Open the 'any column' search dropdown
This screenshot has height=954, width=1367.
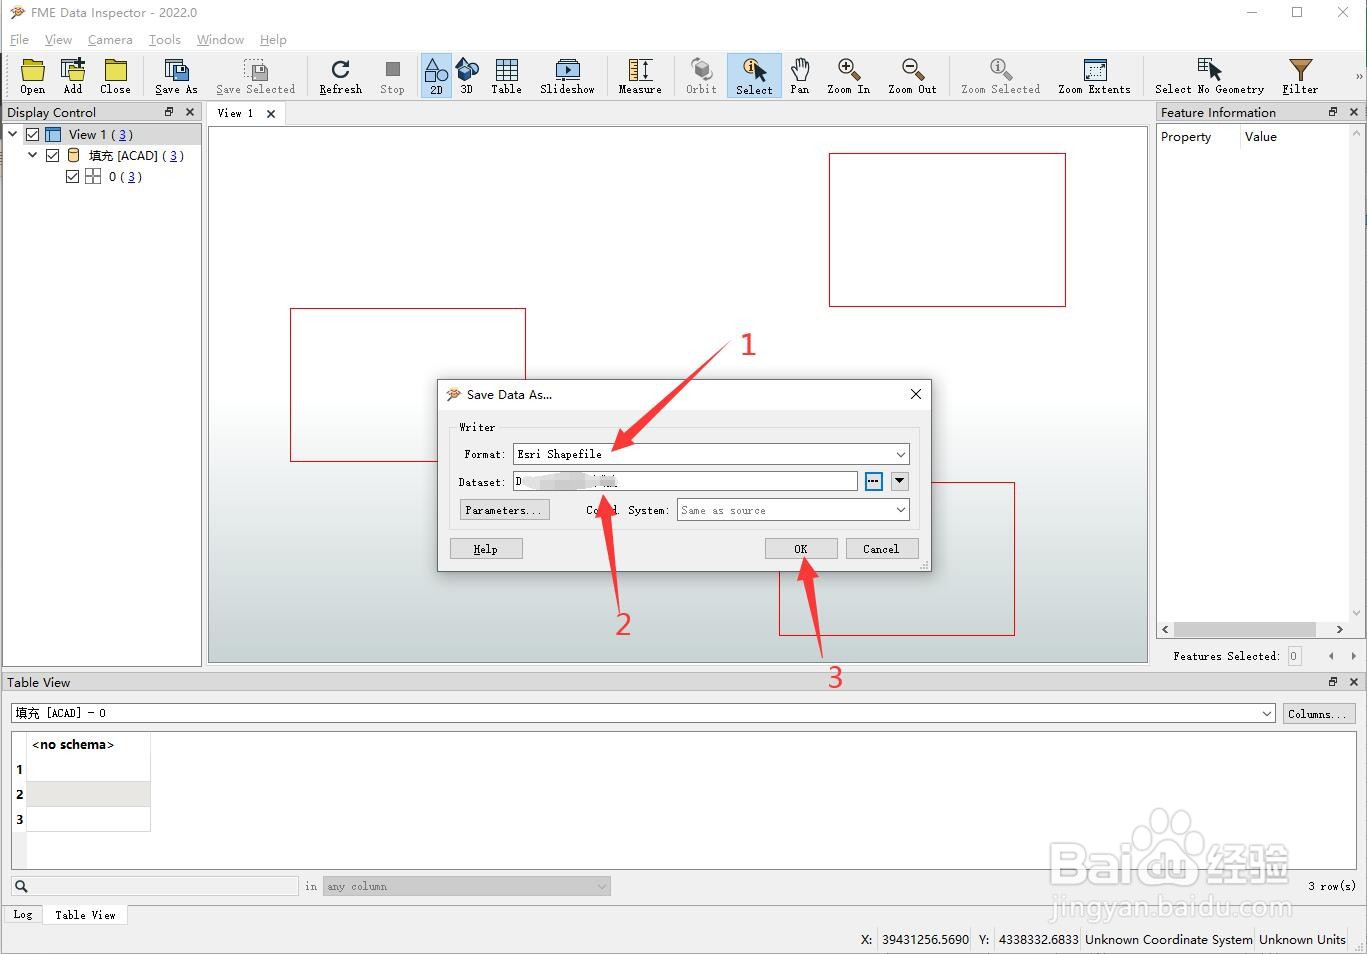[x=466, y=886]
